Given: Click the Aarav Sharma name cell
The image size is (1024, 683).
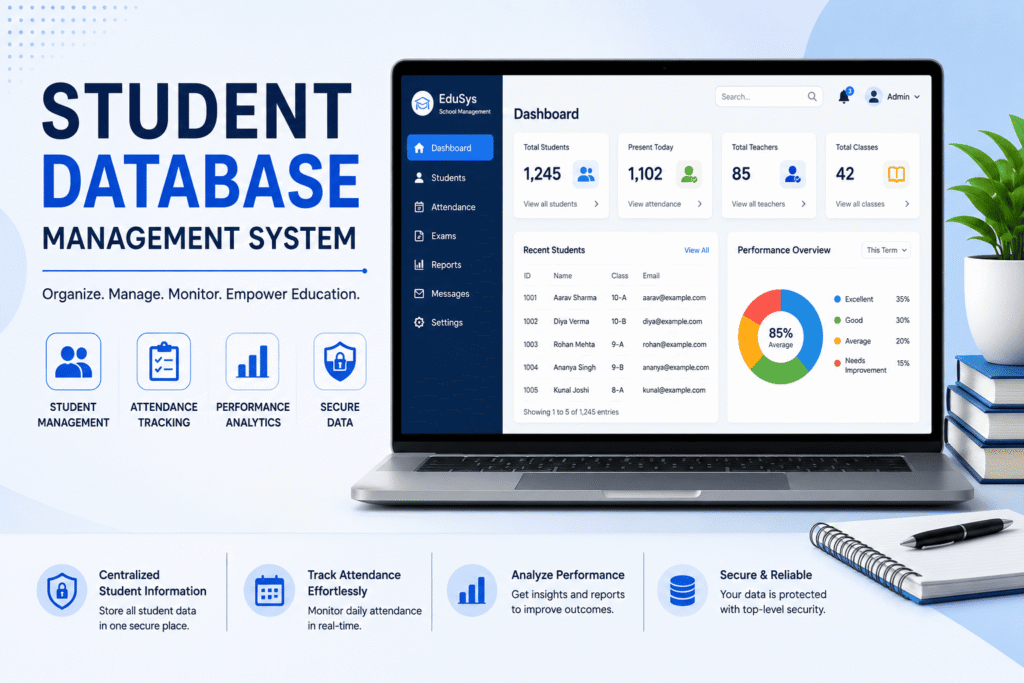Looking at the screenshot, I should pos(575,298).
